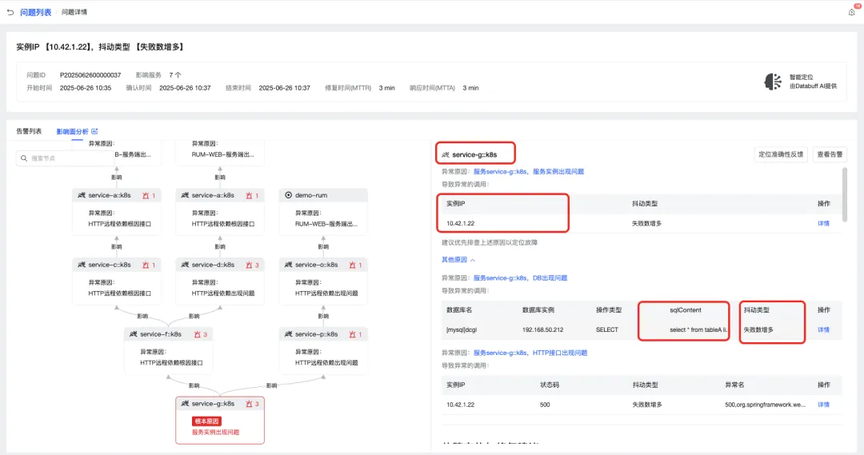The height and width of the screenshot is (455, 864).
Task: Click the alarm icon on service-p::k8s node
Action: tap(353, 334)
